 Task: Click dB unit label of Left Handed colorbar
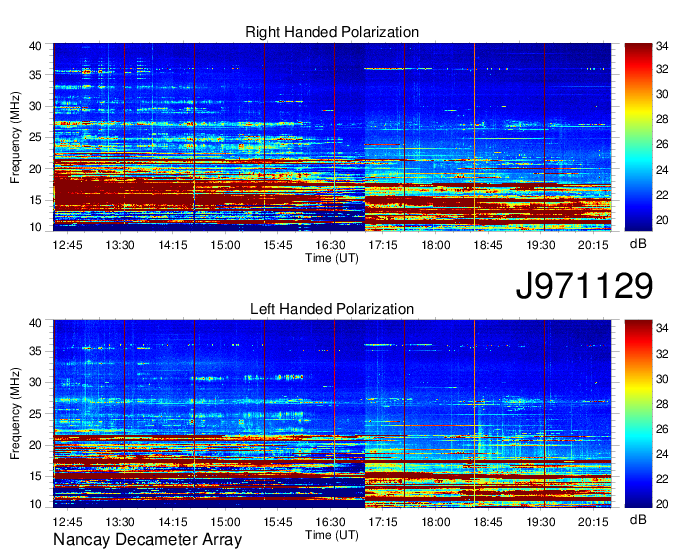(x=638, y=519)
